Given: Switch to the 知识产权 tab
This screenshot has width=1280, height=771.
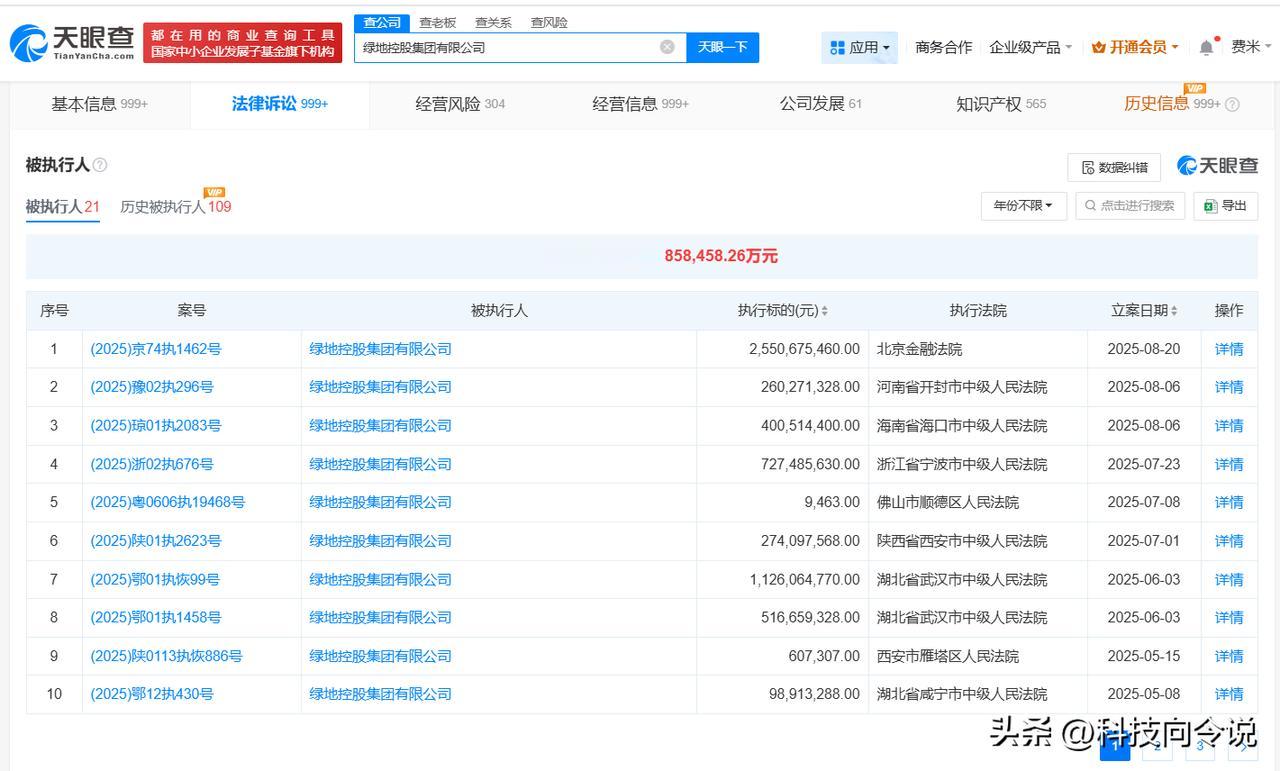Looking at the screenshot, I should point(1001,104).
